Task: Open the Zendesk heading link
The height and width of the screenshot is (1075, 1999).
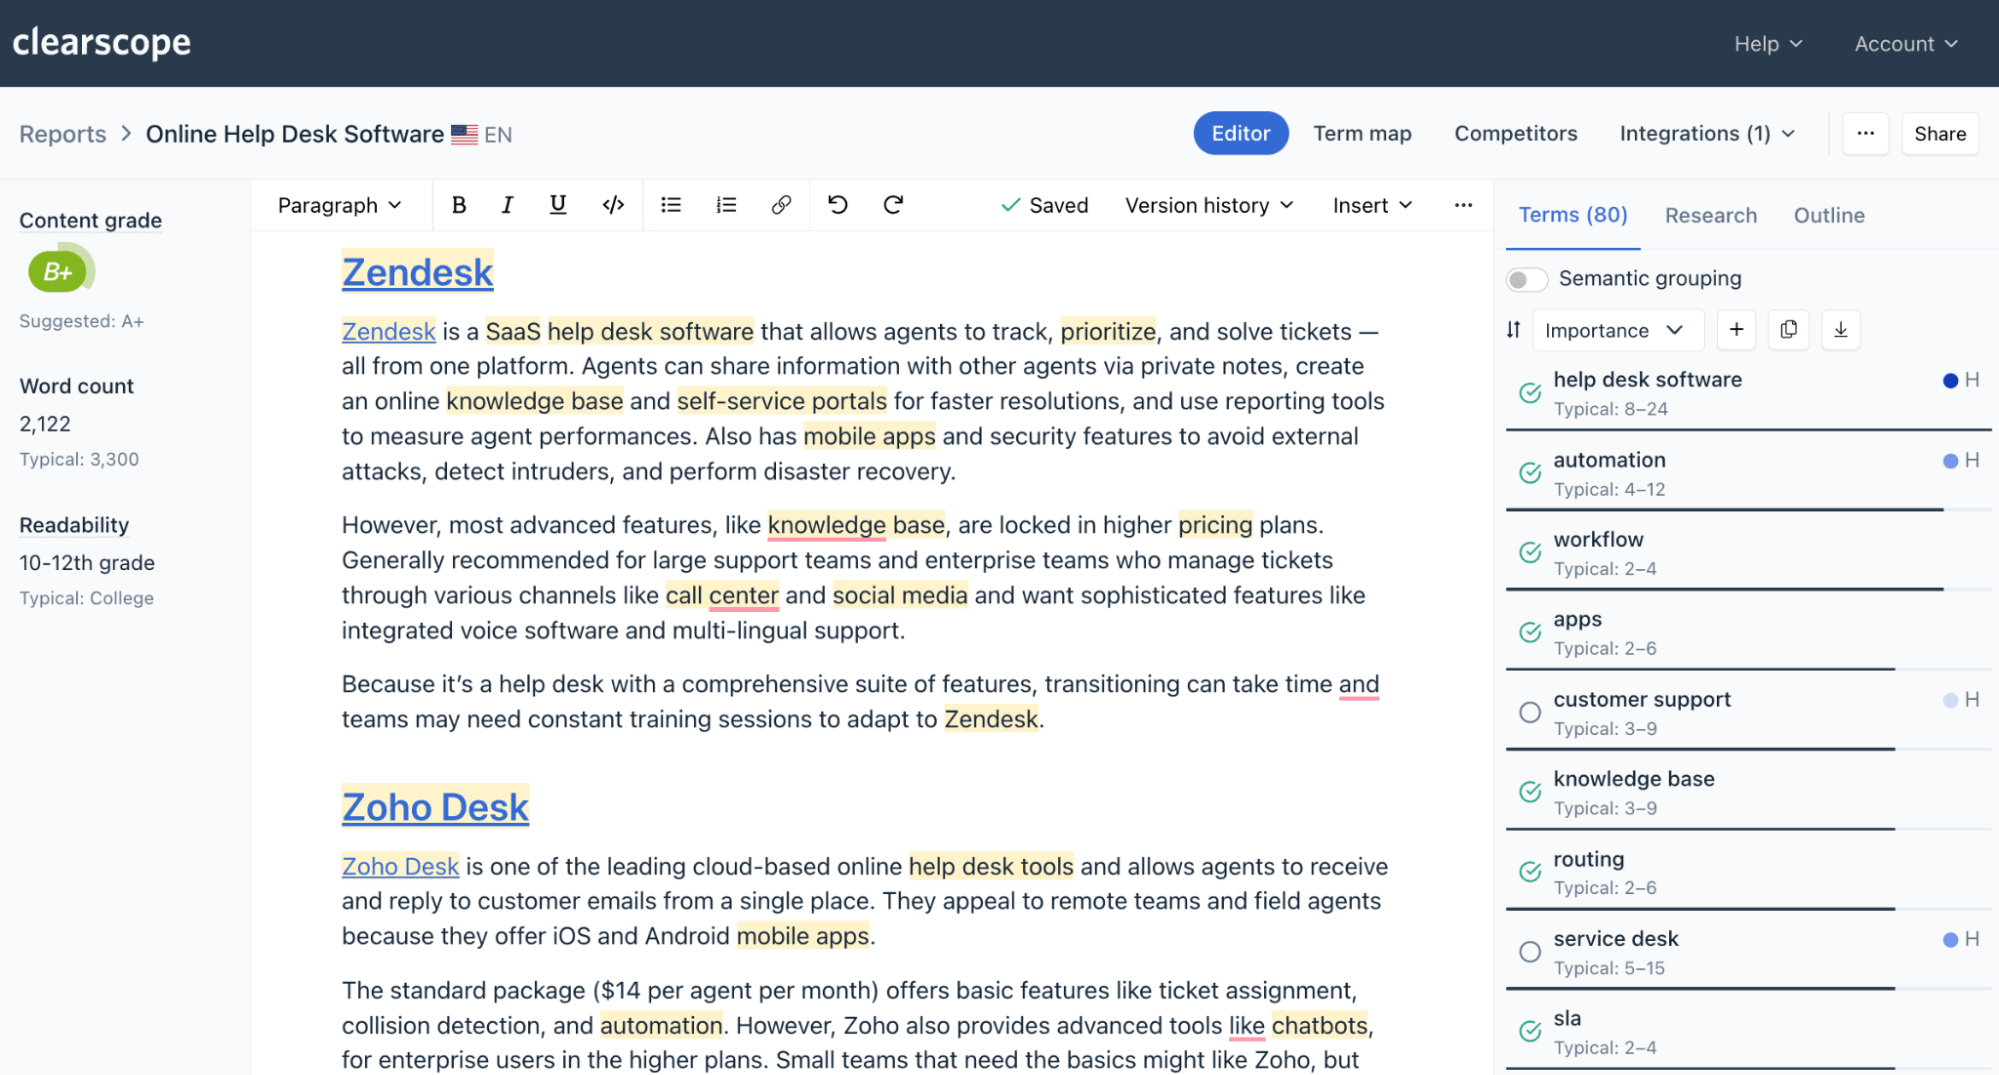Action: click(x=417, y=272)
